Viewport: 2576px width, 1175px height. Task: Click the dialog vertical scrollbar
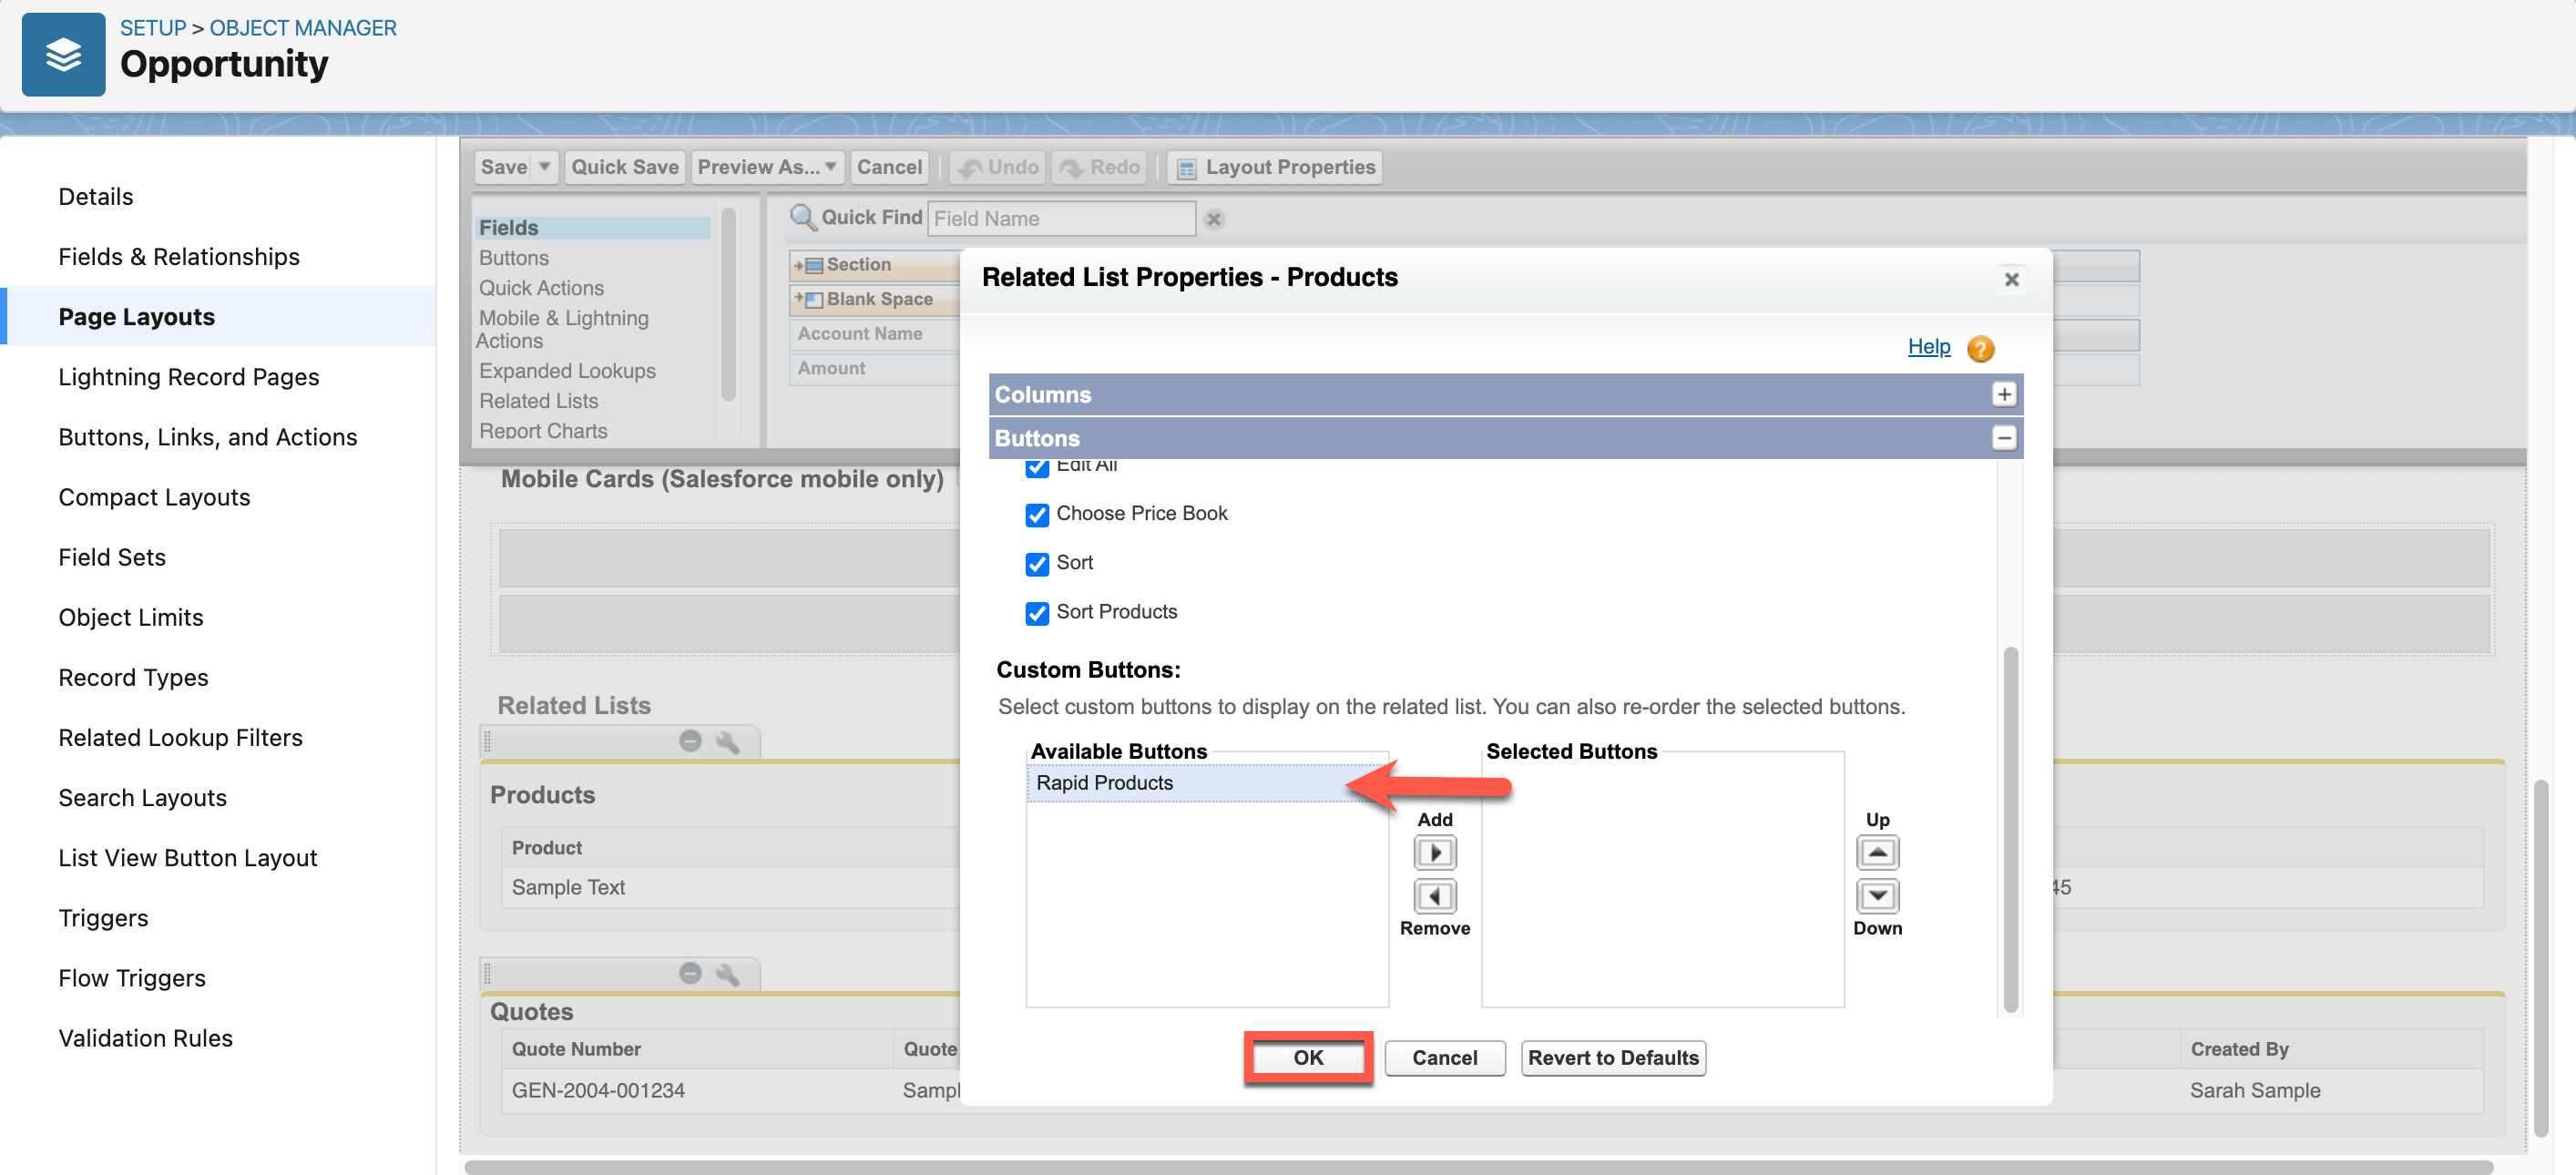pos(2010,830)
